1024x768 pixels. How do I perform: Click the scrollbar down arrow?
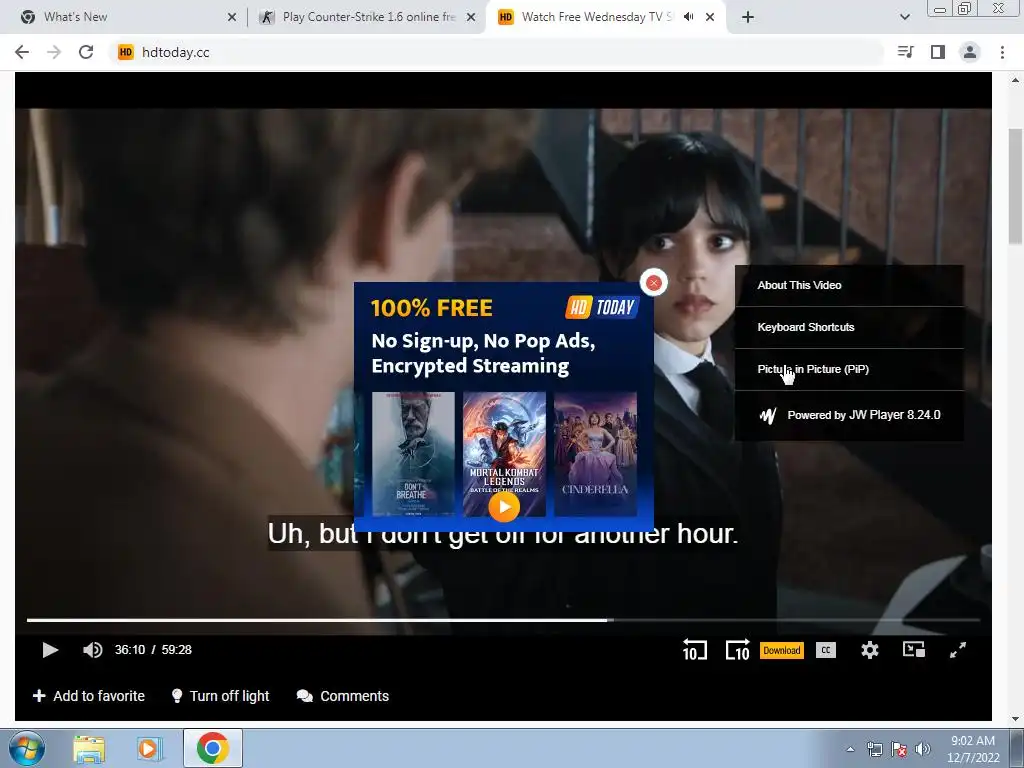click(x=1015, y=719)
